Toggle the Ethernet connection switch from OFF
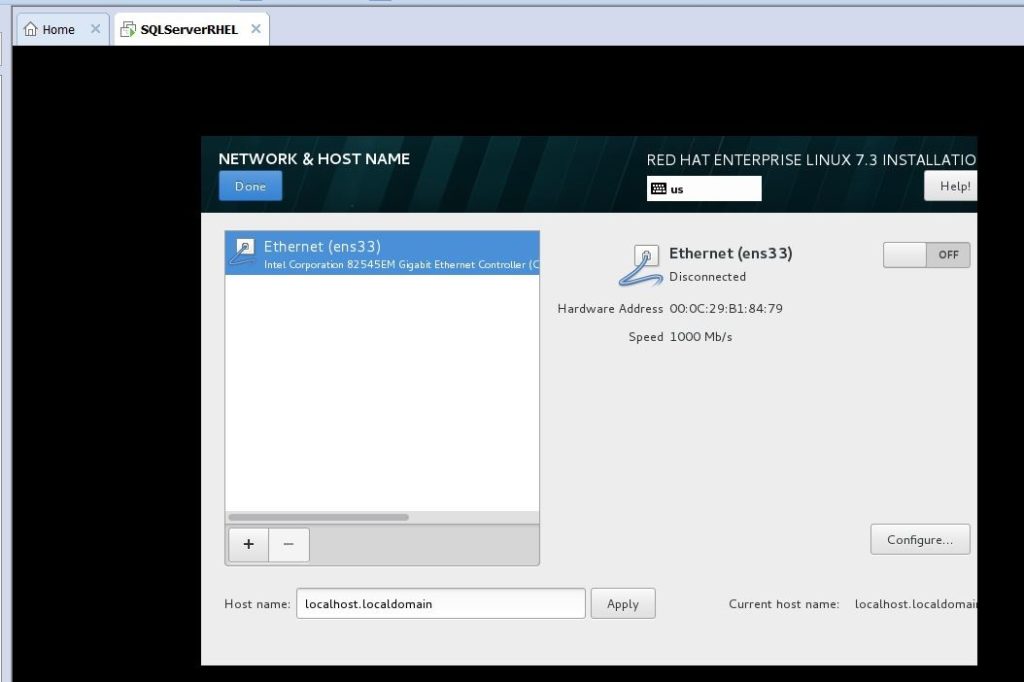Image resolution: width=1024 pixels, height=682 pixels. (926, 255)
